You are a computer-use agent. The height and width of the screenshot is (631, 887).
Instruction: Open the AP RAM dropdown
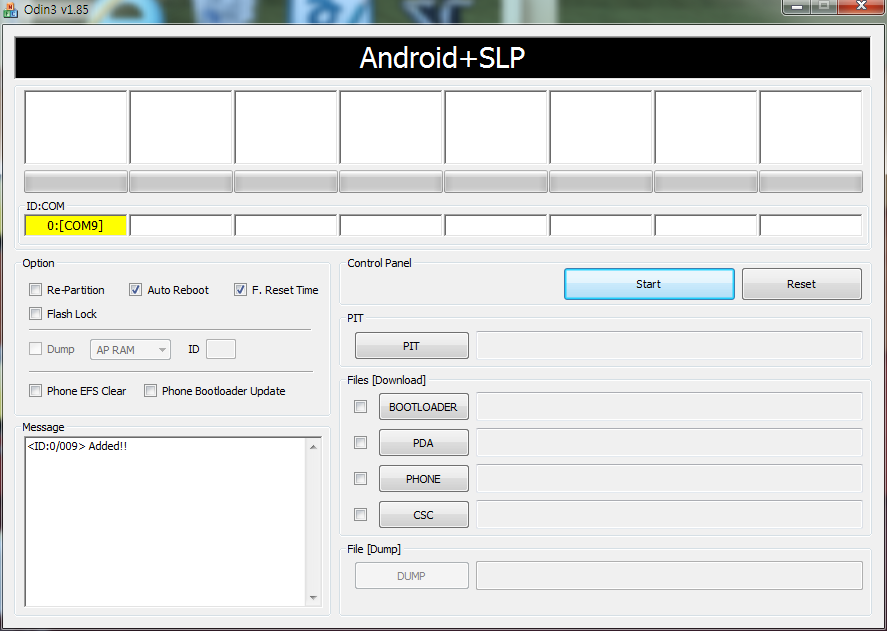(x=131, y=350)
